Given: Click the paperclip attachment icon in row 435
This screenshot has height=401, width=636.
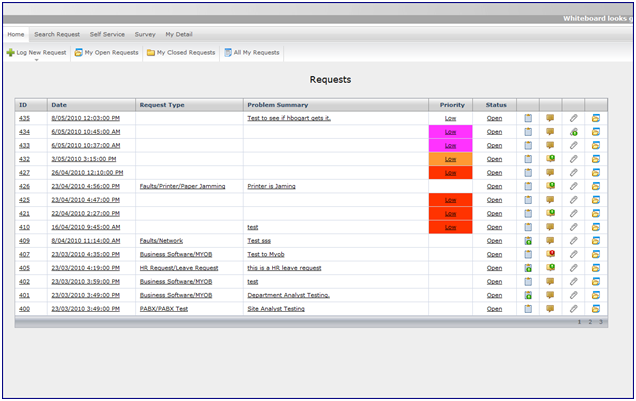Looking at the screenshot, I should [x=573, y=118].
